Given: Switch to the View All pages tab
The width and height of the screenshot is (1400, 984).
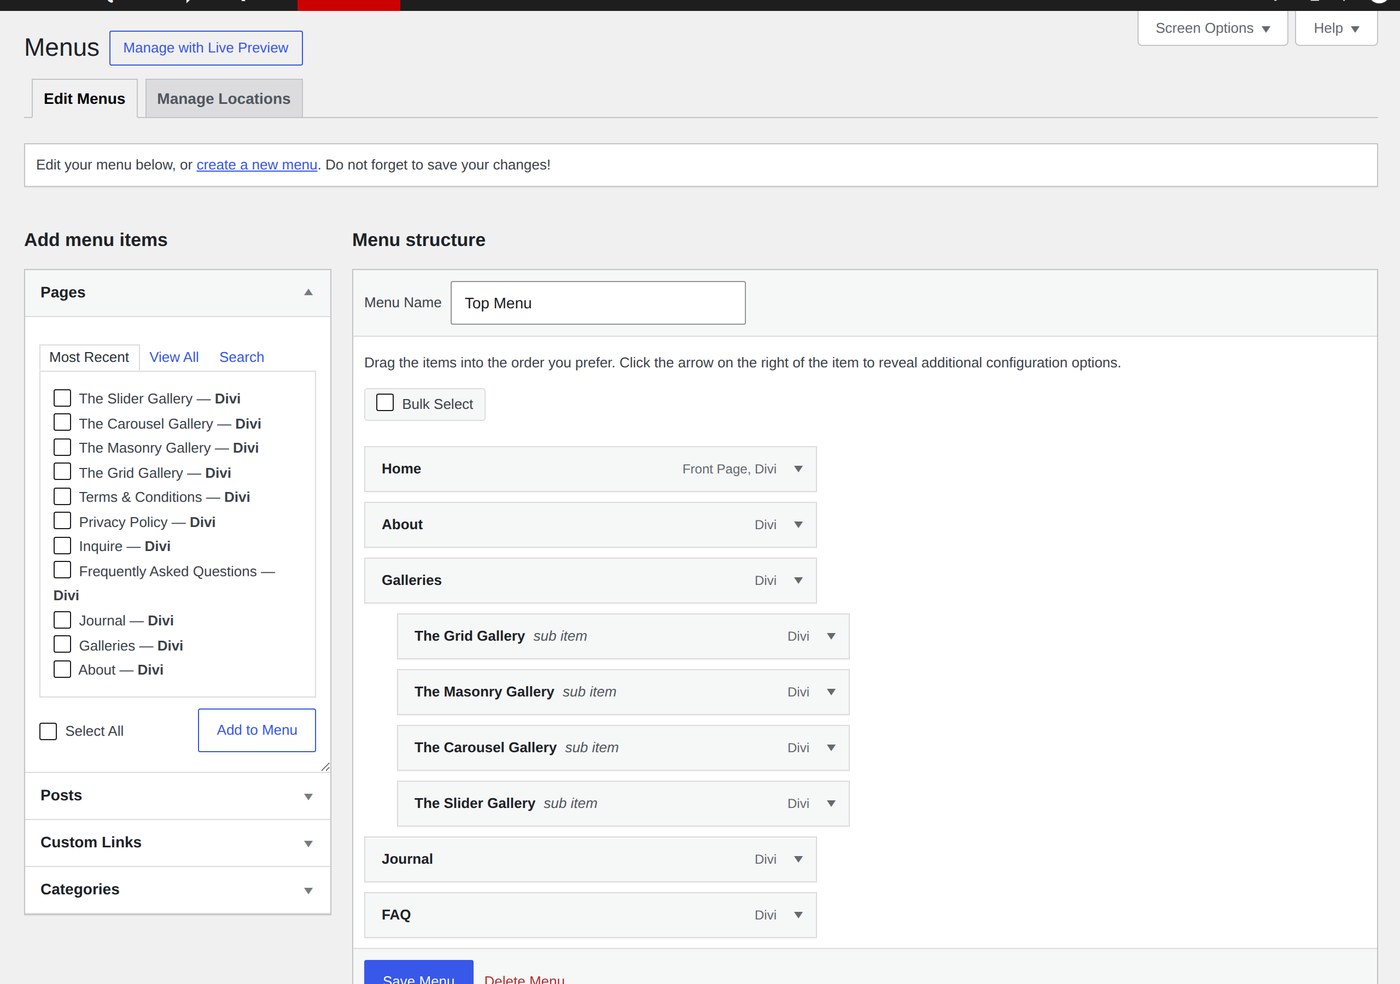Looking at the screenshot, I should (174, 357).
